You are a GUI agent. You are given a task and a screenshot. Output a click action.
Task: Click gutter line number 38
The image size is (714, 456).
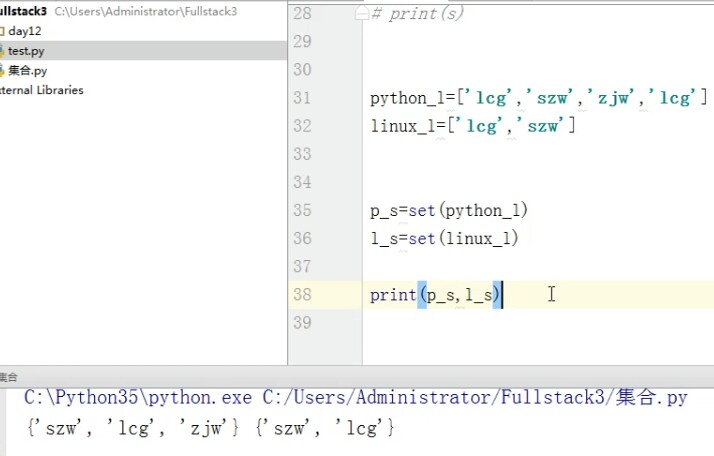[x=302, y=294]
